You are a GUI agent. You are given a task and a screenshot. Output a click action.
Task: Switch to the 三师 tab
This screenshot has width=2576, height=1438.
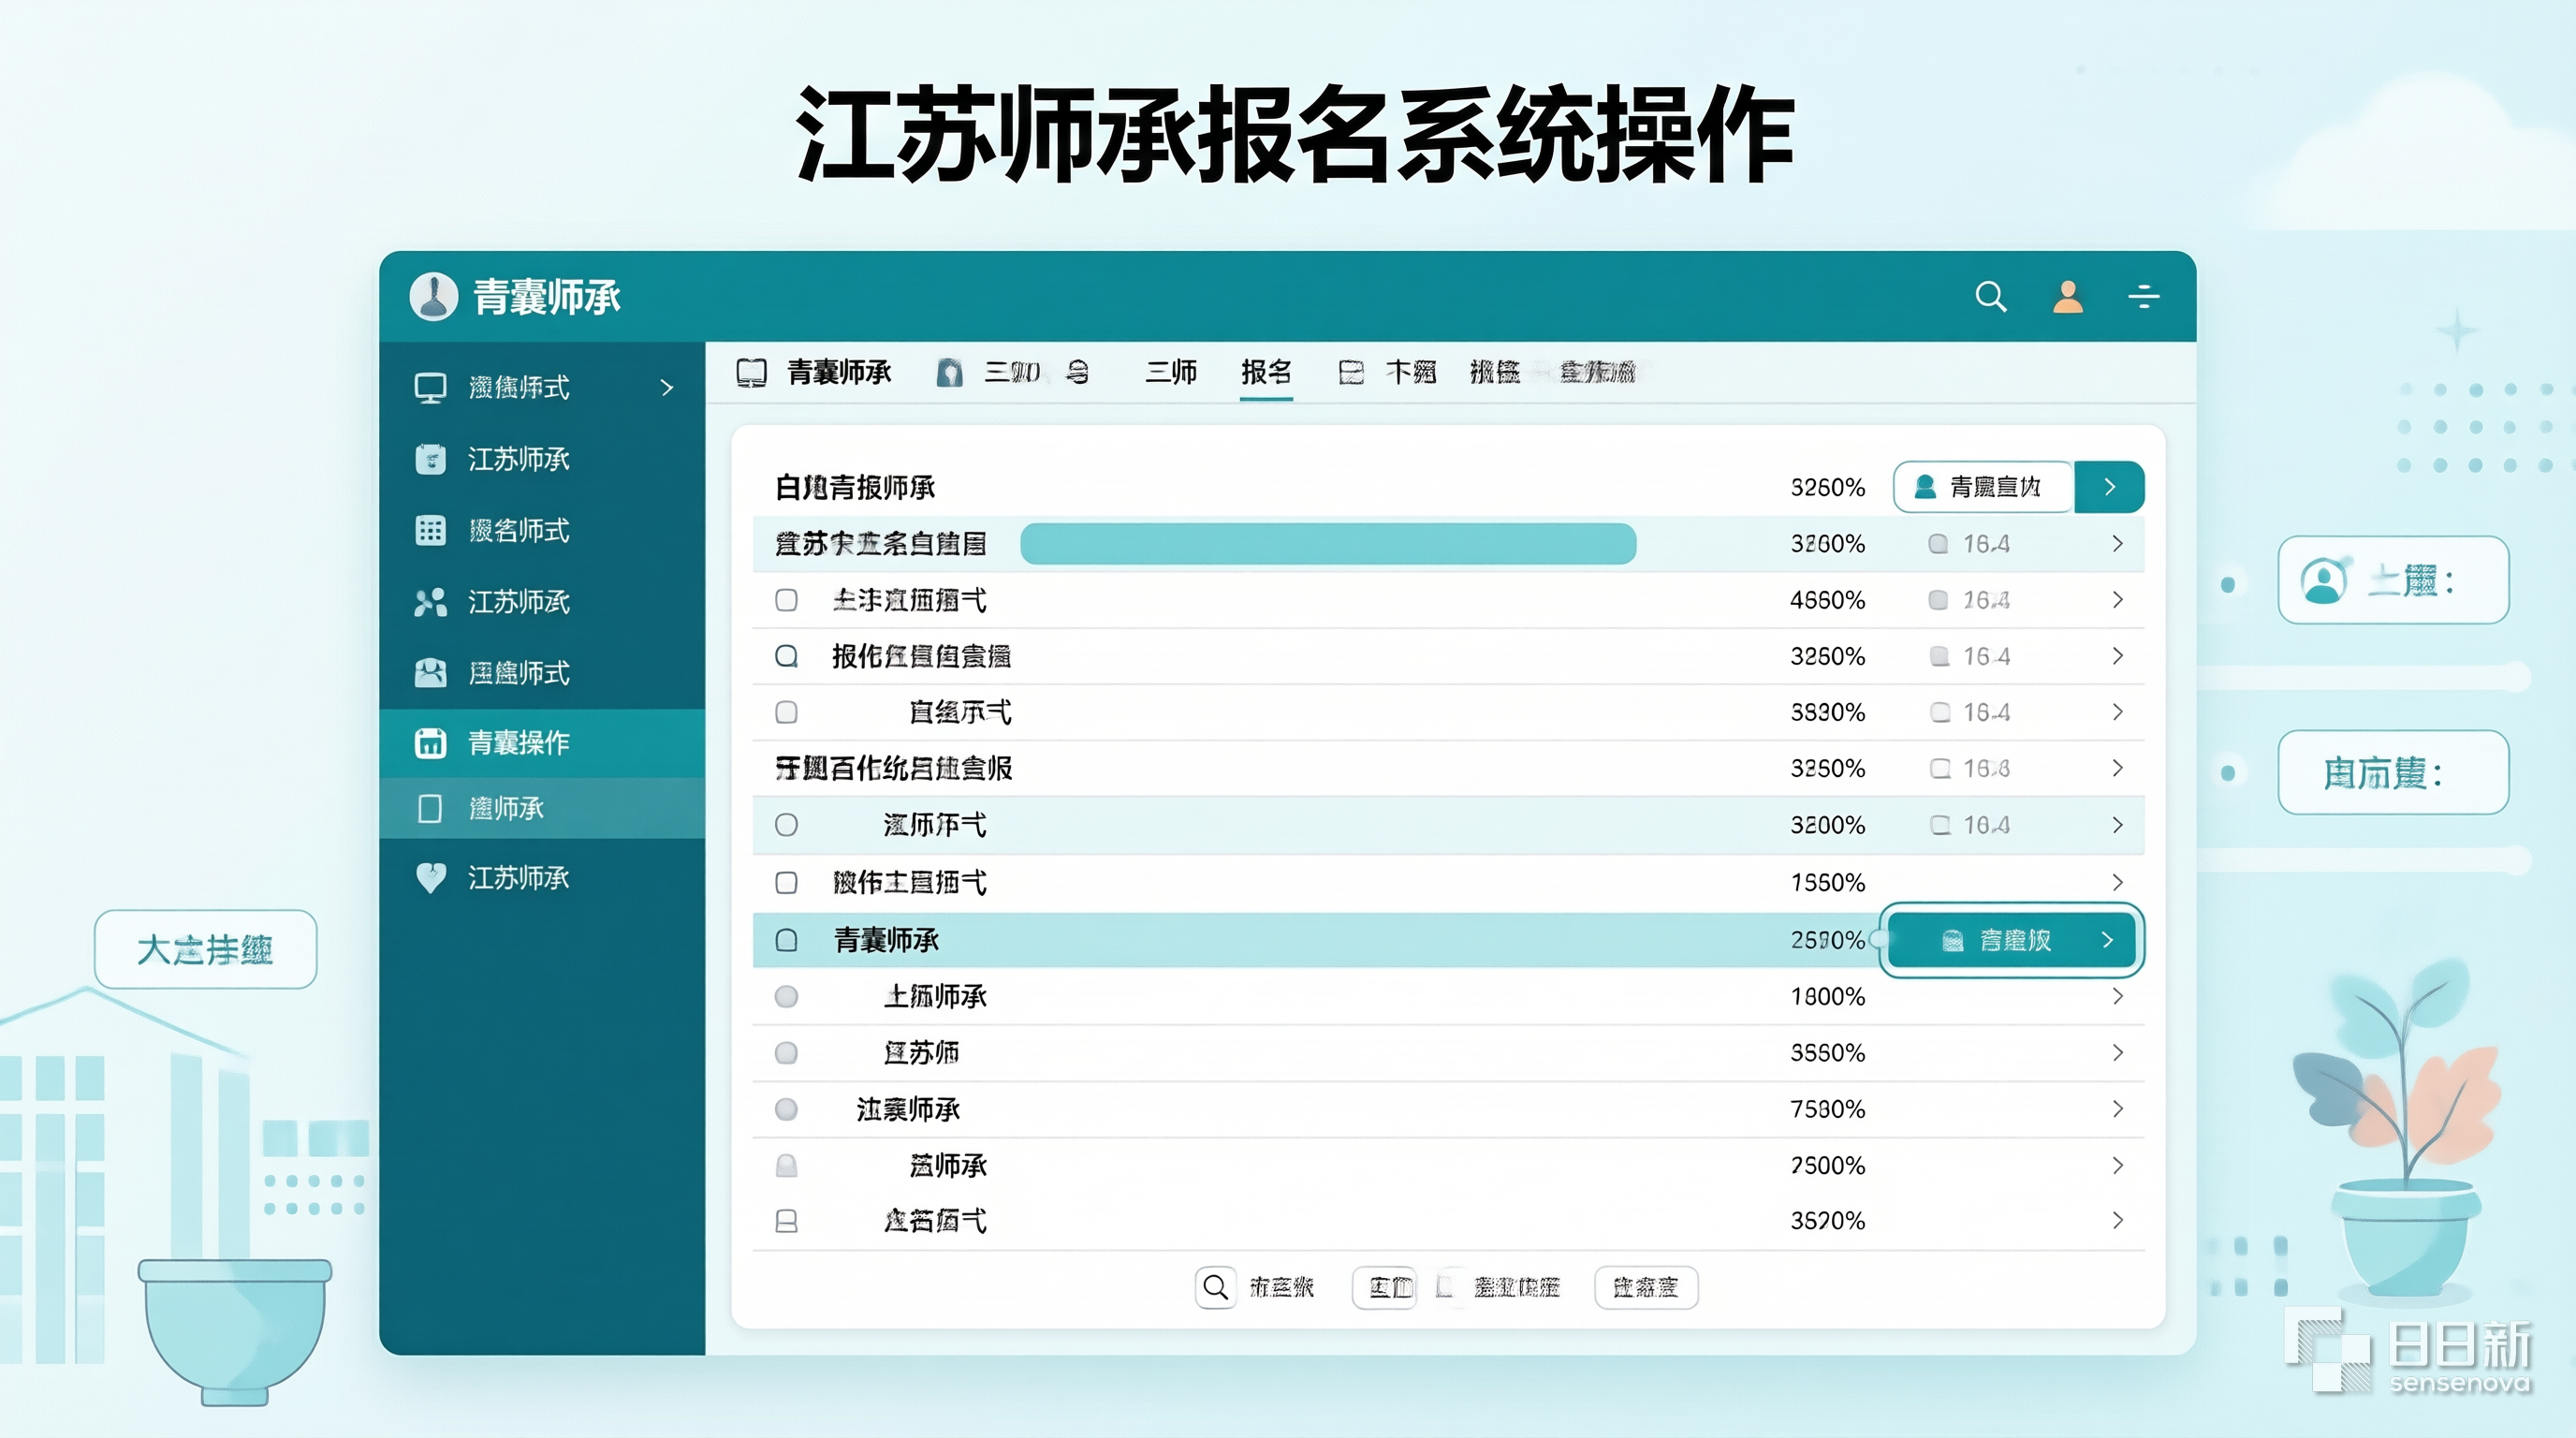[1171, 373]
